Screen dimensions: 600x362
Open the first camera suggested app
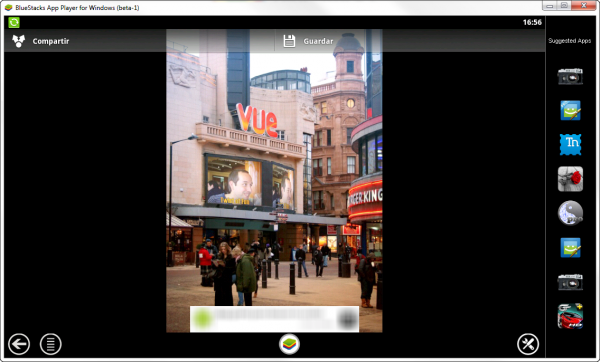coord(570,76)
